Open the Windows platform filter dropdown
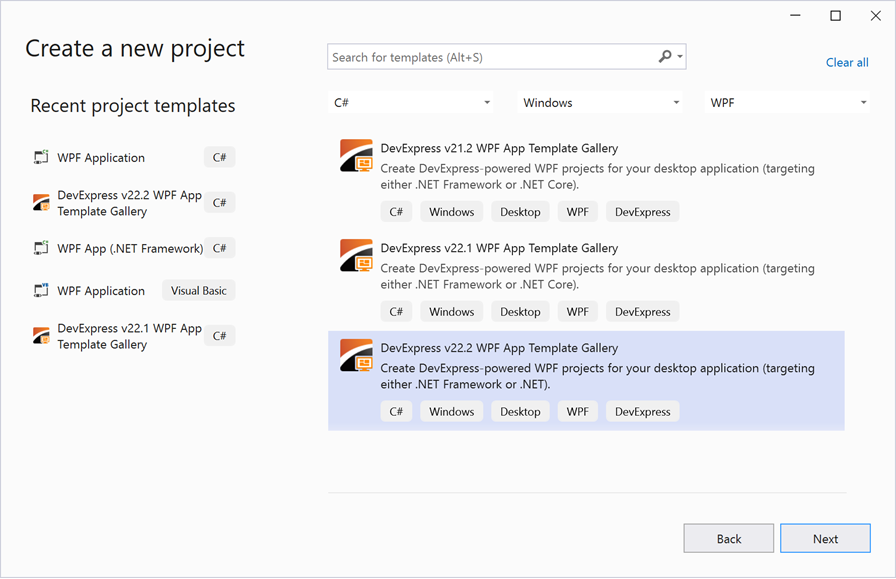Screen dimensions: 896x579 (x=599, y=102)
